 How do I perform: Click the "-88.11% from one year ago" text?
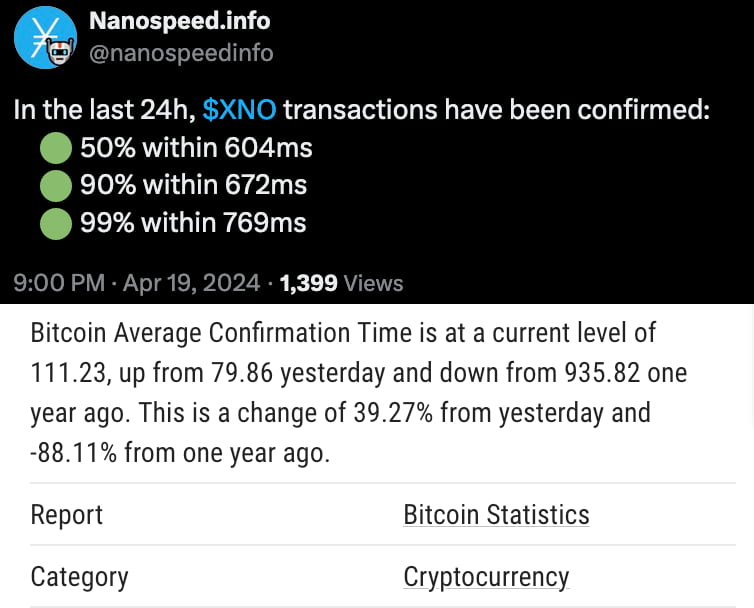180,453
